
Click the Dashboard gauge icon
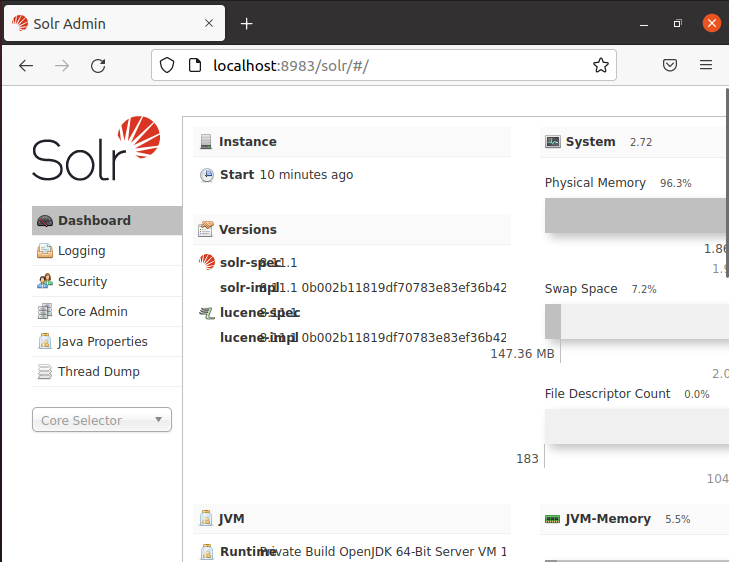(x=45, y=221)
